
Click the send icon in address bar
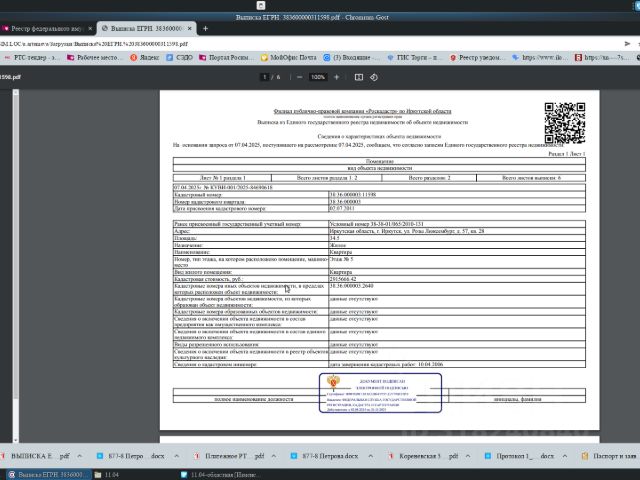pyautogui.click(x=627, y=44)
